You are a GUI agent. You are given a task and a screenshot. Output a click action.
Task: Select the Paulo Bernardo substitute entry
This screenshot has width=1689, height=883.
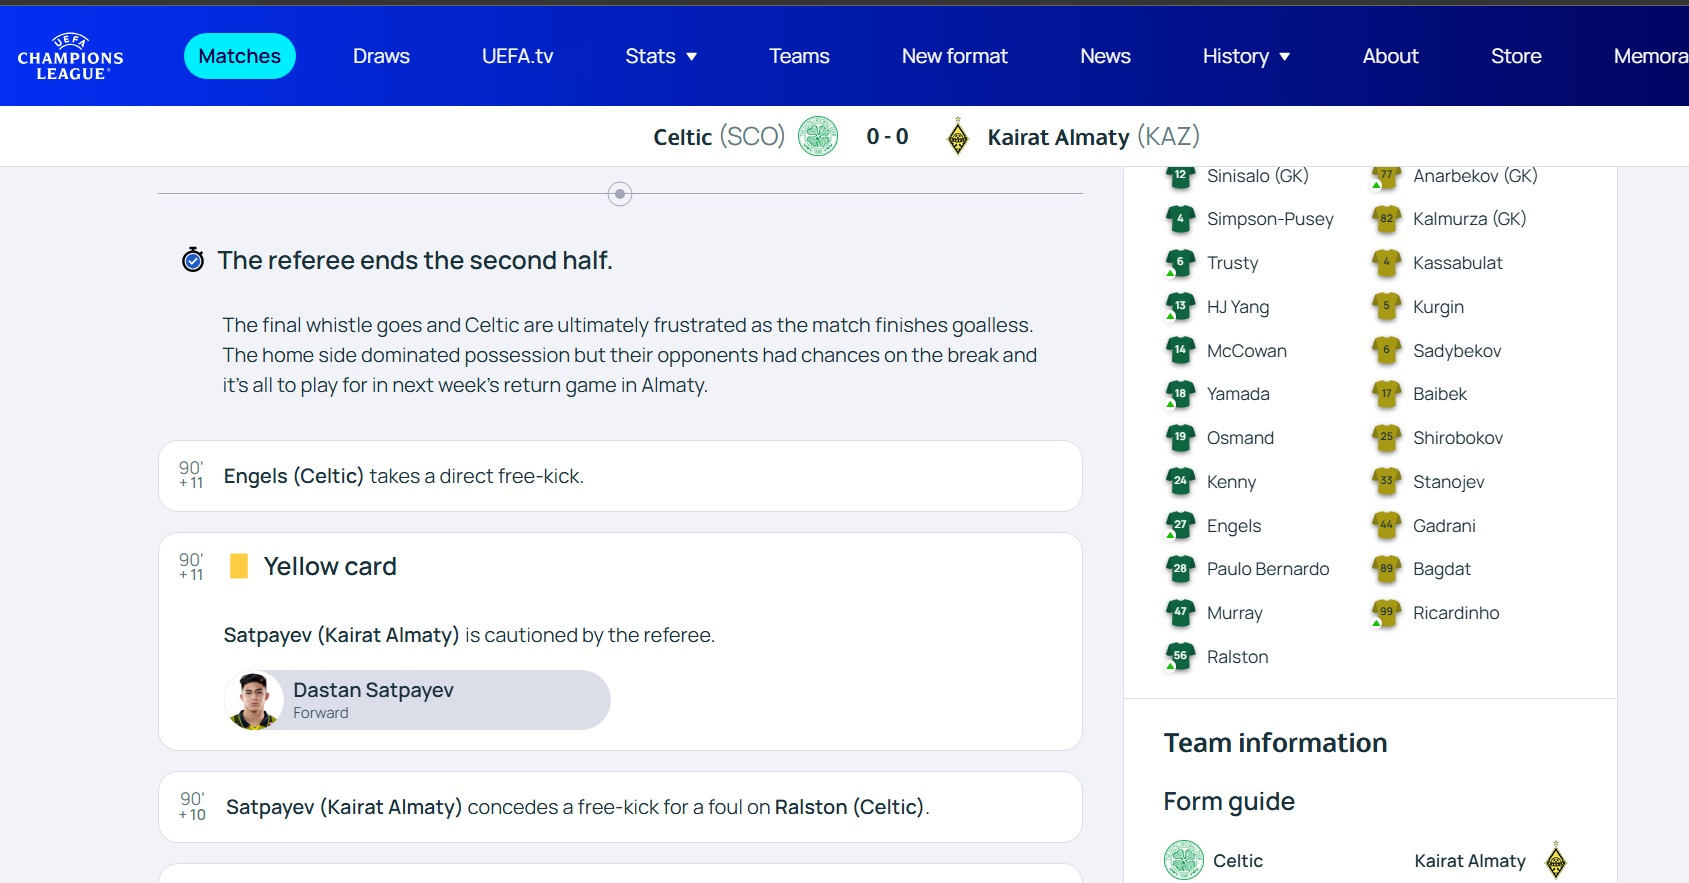[1267, 569]
